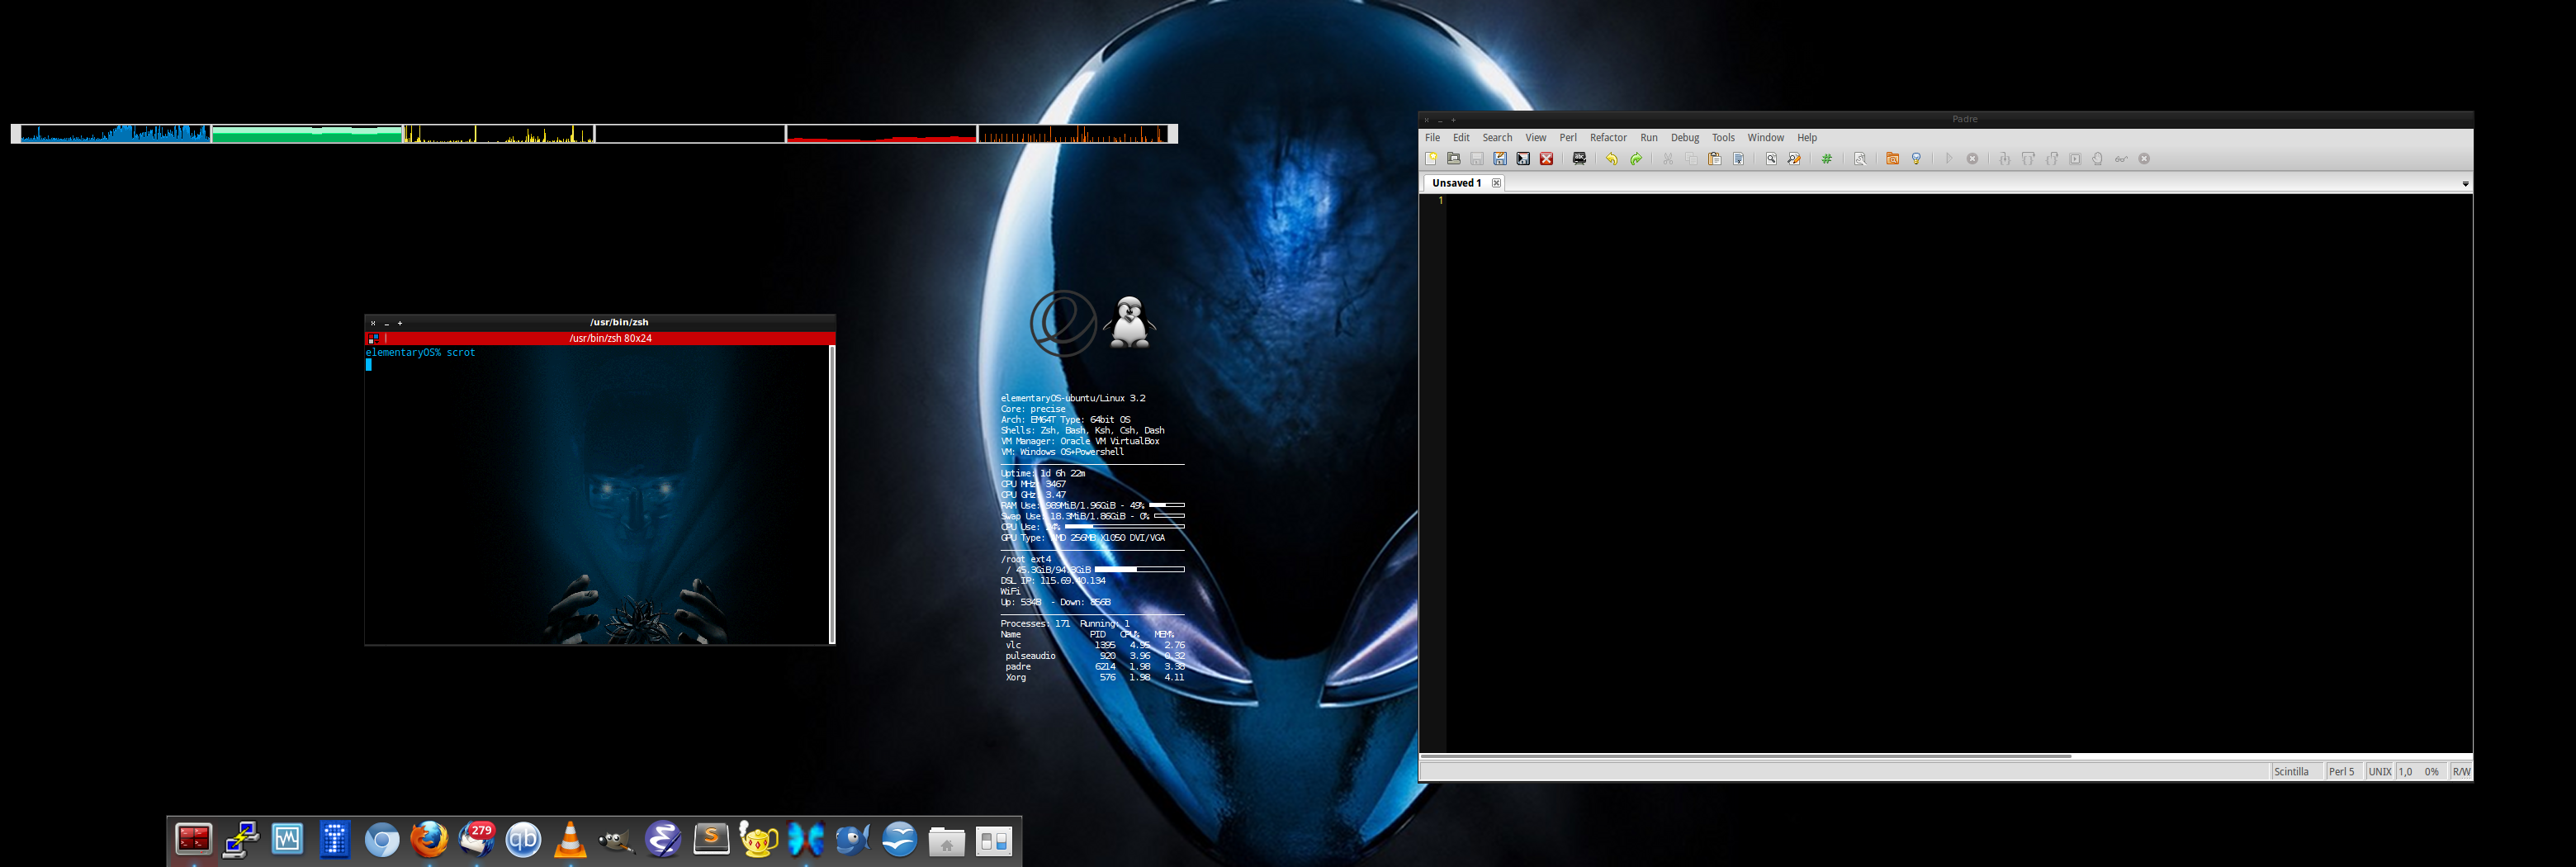Open the Search menu
This screenshot has width=2576, height=867.
(x=1497, y=138)
